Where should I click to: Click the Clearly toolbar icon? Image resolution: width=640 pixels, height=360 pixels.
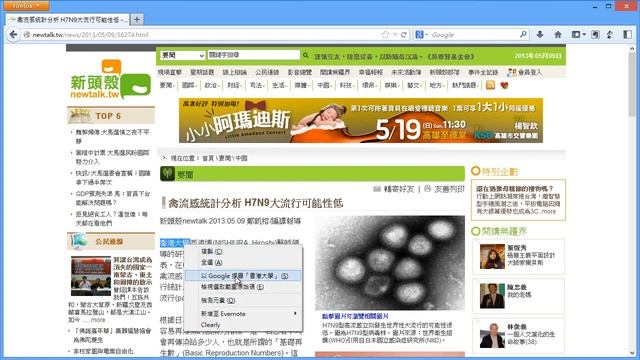pos(610,35)
